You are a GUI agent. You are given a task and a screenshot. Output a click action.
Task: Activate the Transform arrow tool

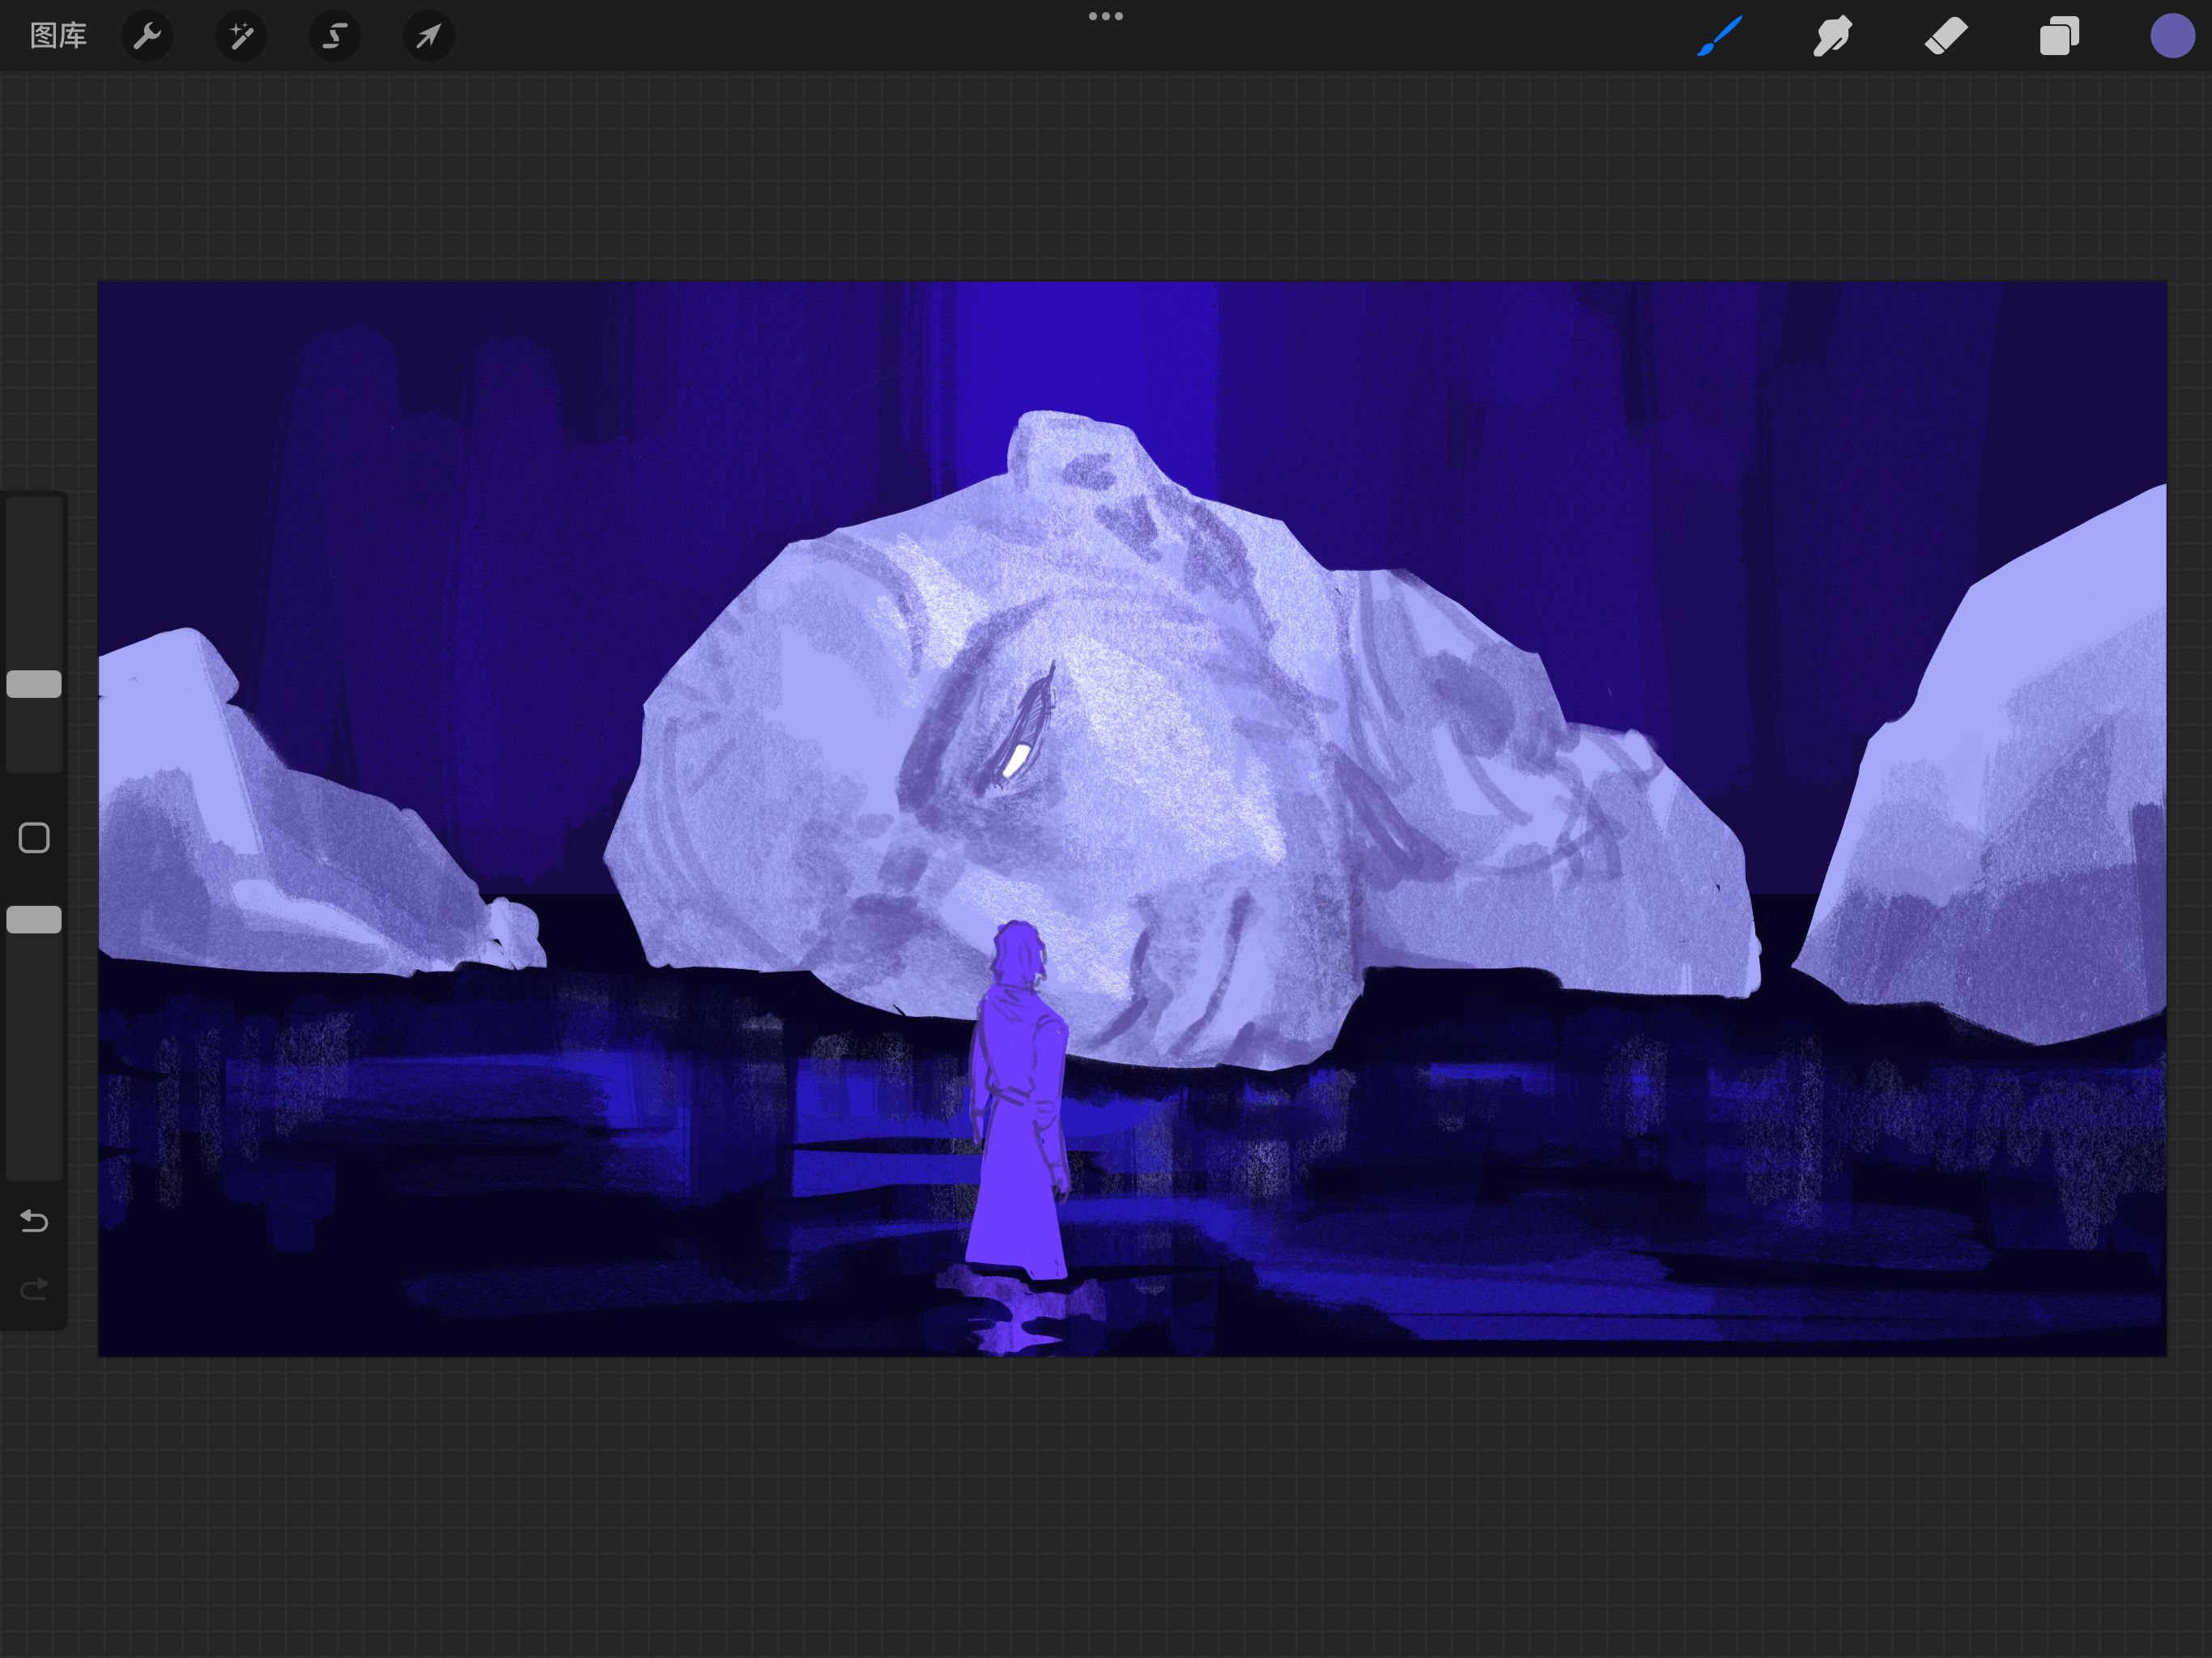point(428,36)
